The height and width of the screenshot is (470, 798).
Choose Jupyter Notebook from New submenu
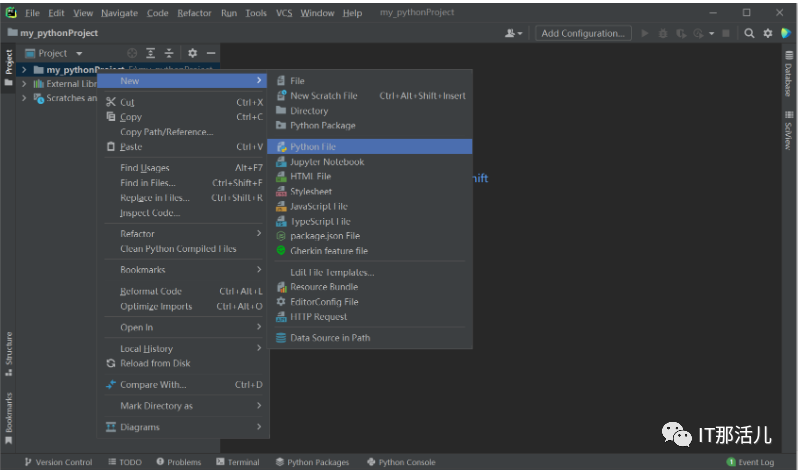[370, 162]
